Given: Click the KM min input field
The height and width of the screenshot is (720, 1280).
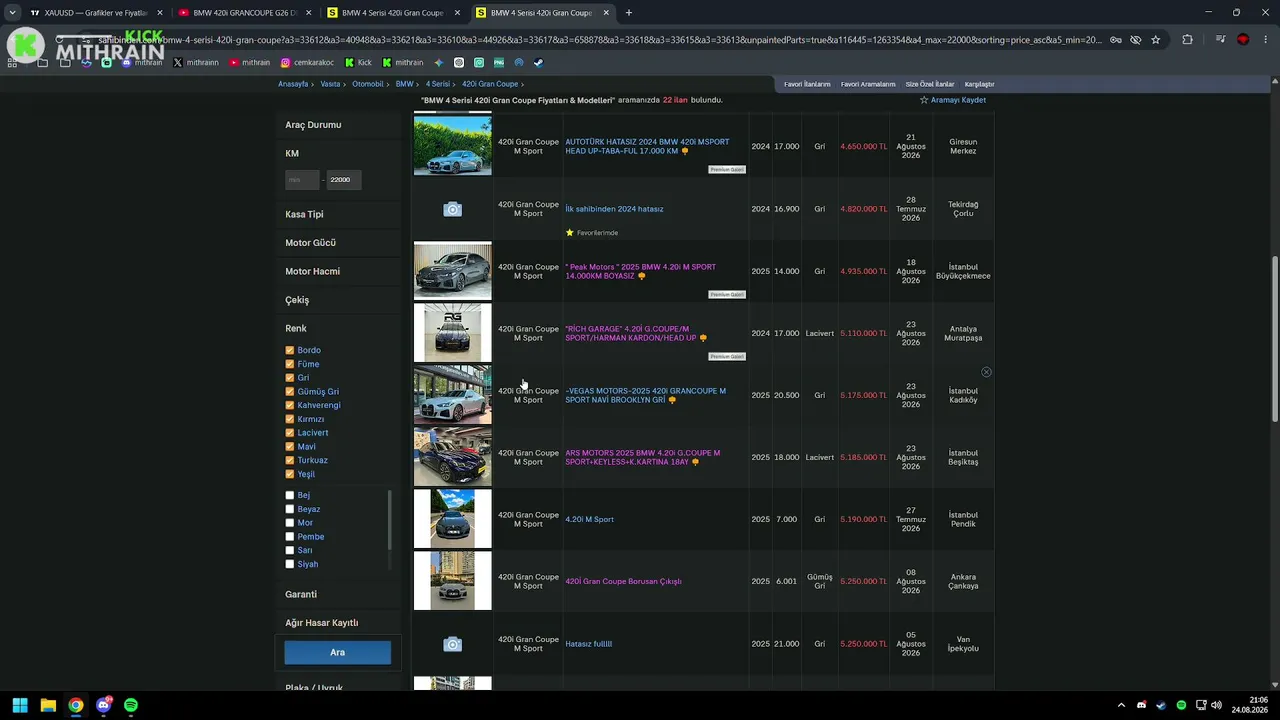Looking at the screenshot, I should point(302,180).
